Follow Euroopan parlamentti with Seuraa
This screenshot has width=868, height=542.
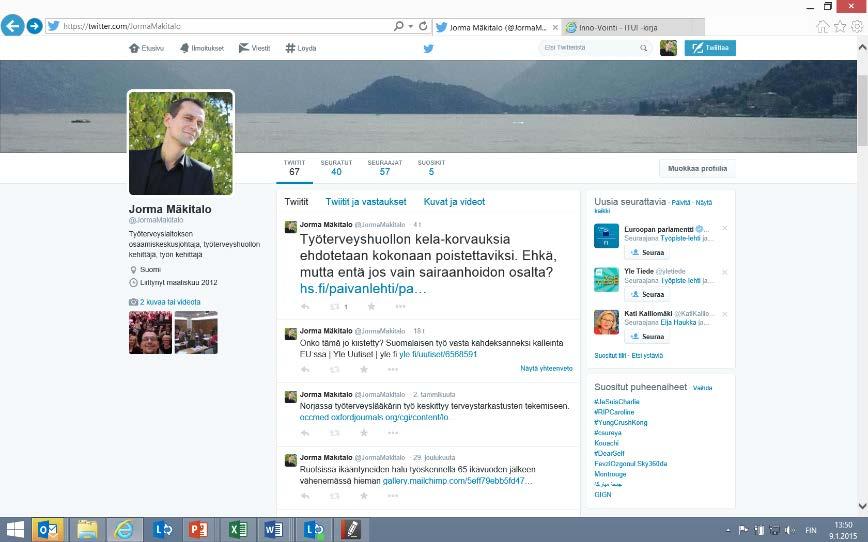pos(647,252)
